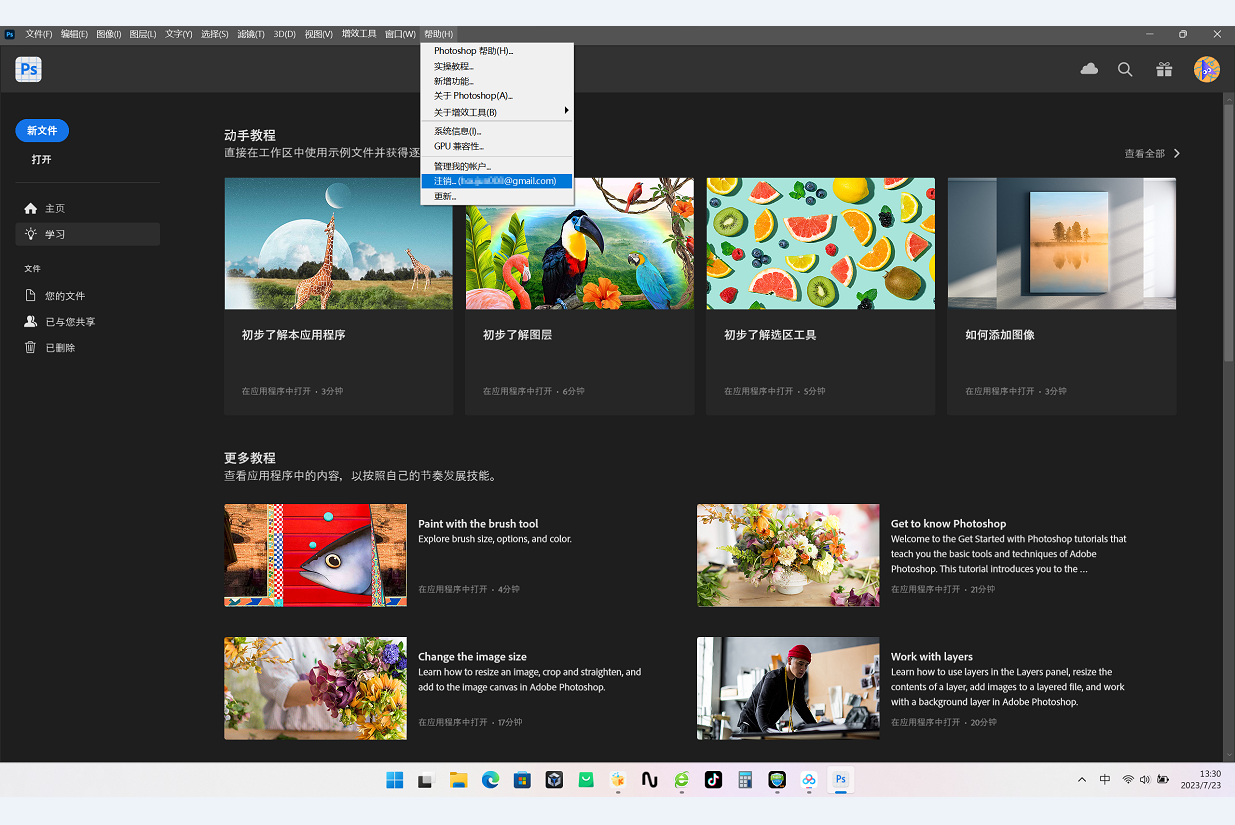Image resolution: width=1235 pixels, height=825 pixels.
Task: Choose 管理我的帐户... menu item
Action: pos(497,166)
